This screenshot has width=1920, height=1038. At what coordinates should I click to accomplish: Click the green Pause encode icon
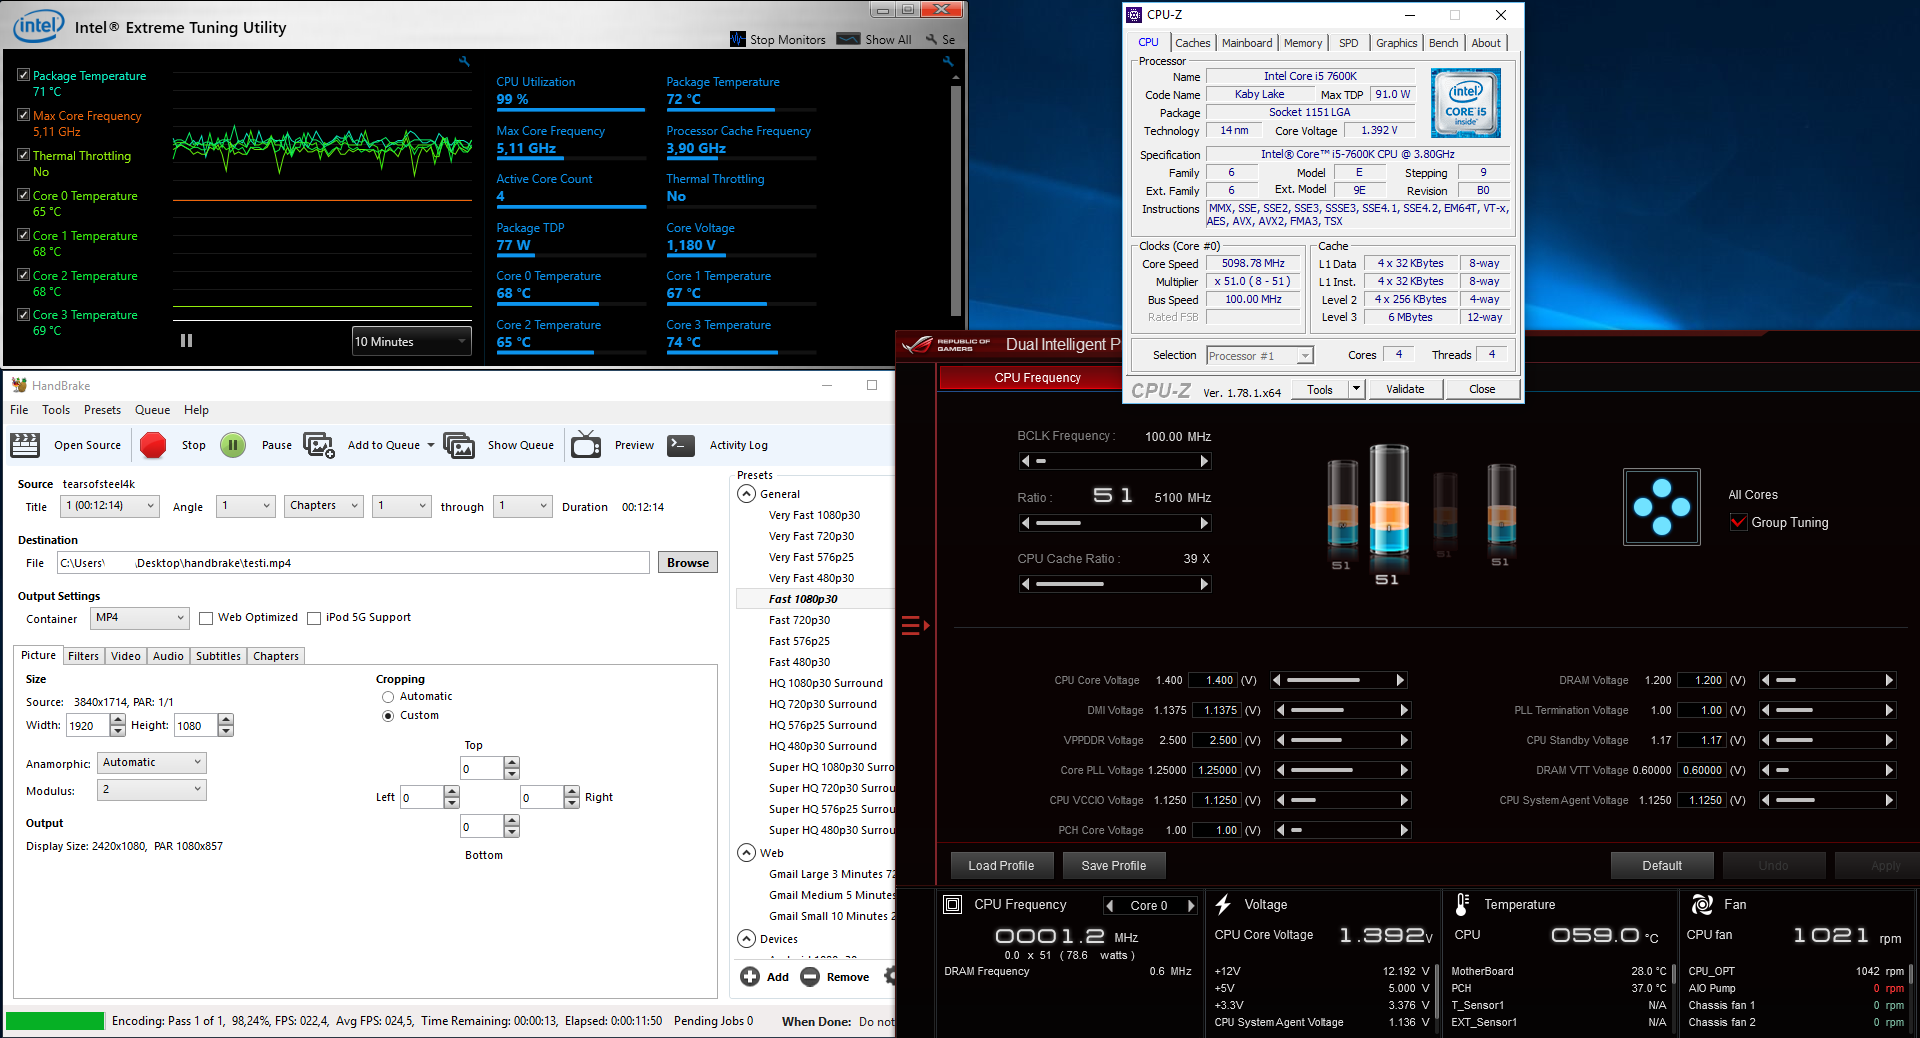tap(233, 445)
